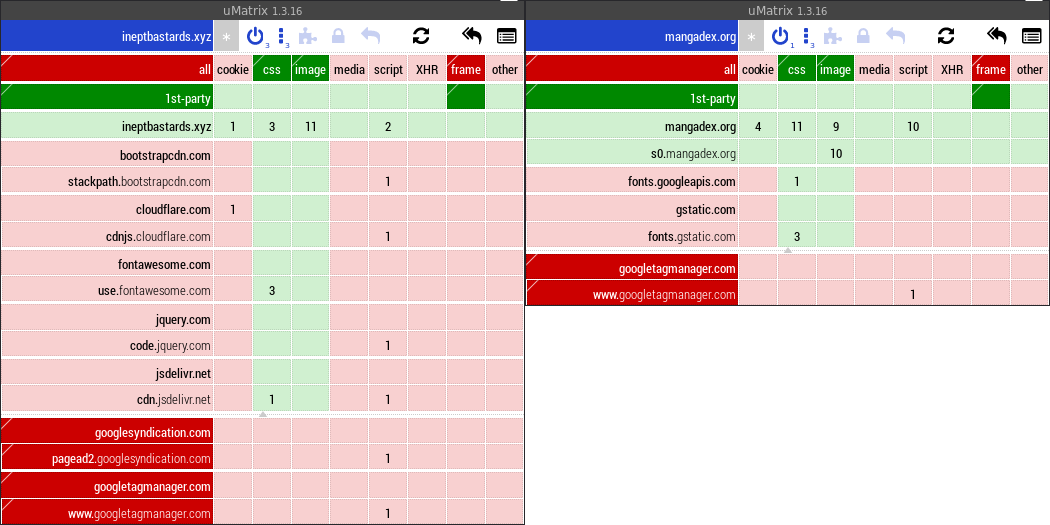Viewport: 1050px width, 525px height.
Task: Click the ineptbastards.xyz image cell showing 11
Action: pos(311,127)
